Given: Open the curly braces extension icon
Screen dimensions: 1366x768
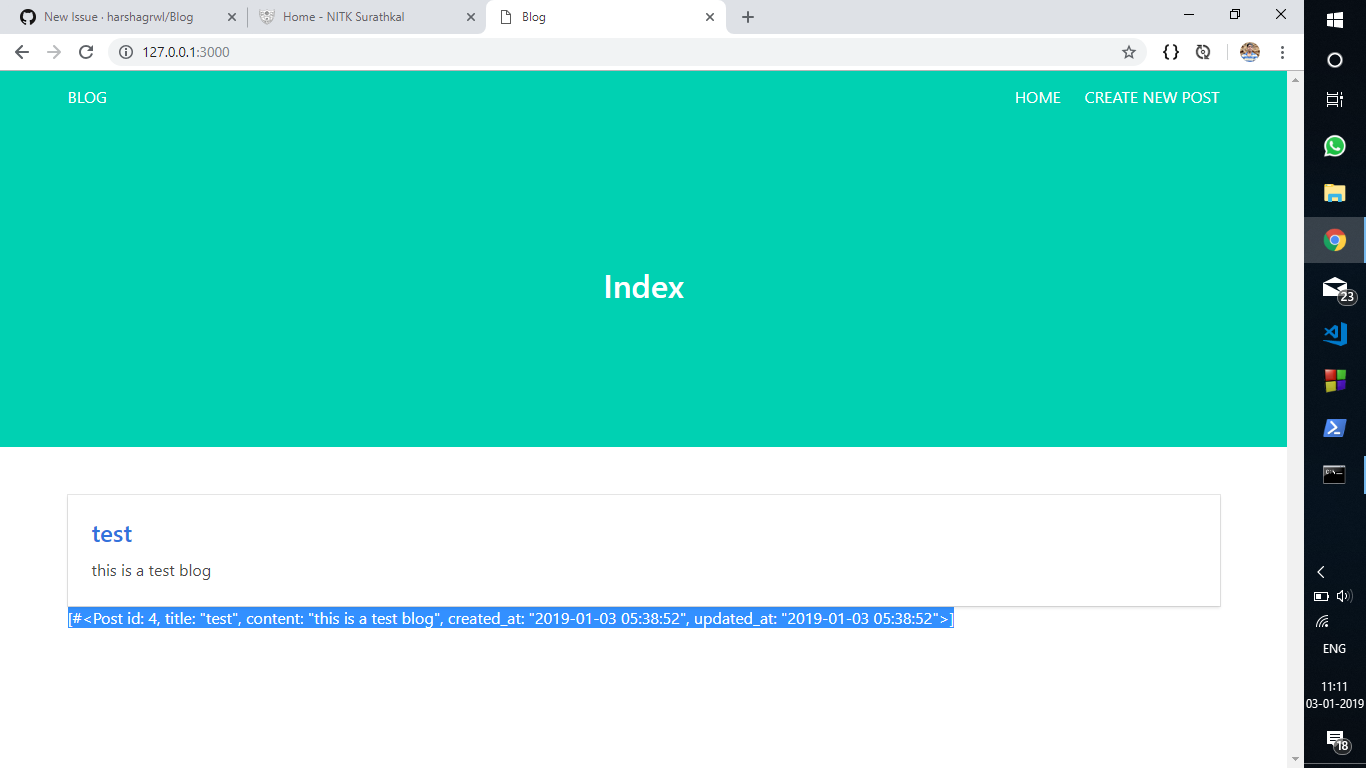Looking at the screenshot, I should (x=1171, y=52).
